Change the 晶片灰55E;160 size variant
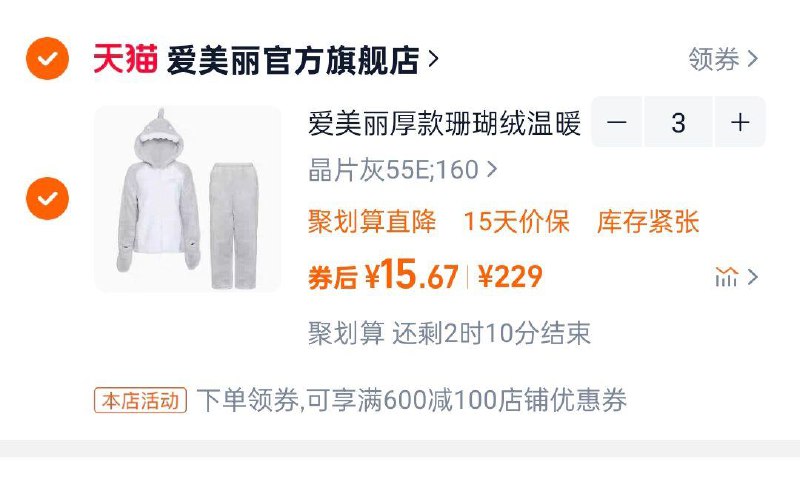 [x=393, y=170]
